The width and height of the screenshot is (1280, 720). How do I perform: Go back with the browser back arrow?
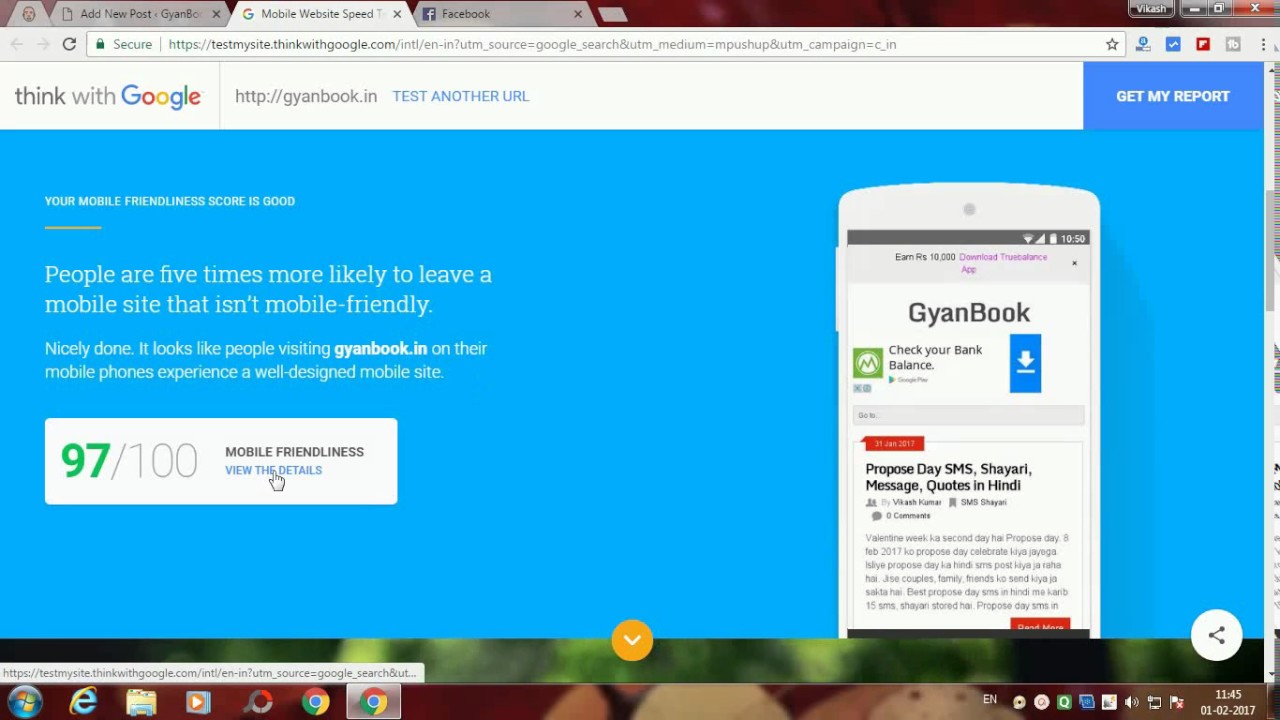[x=16, y=44]
